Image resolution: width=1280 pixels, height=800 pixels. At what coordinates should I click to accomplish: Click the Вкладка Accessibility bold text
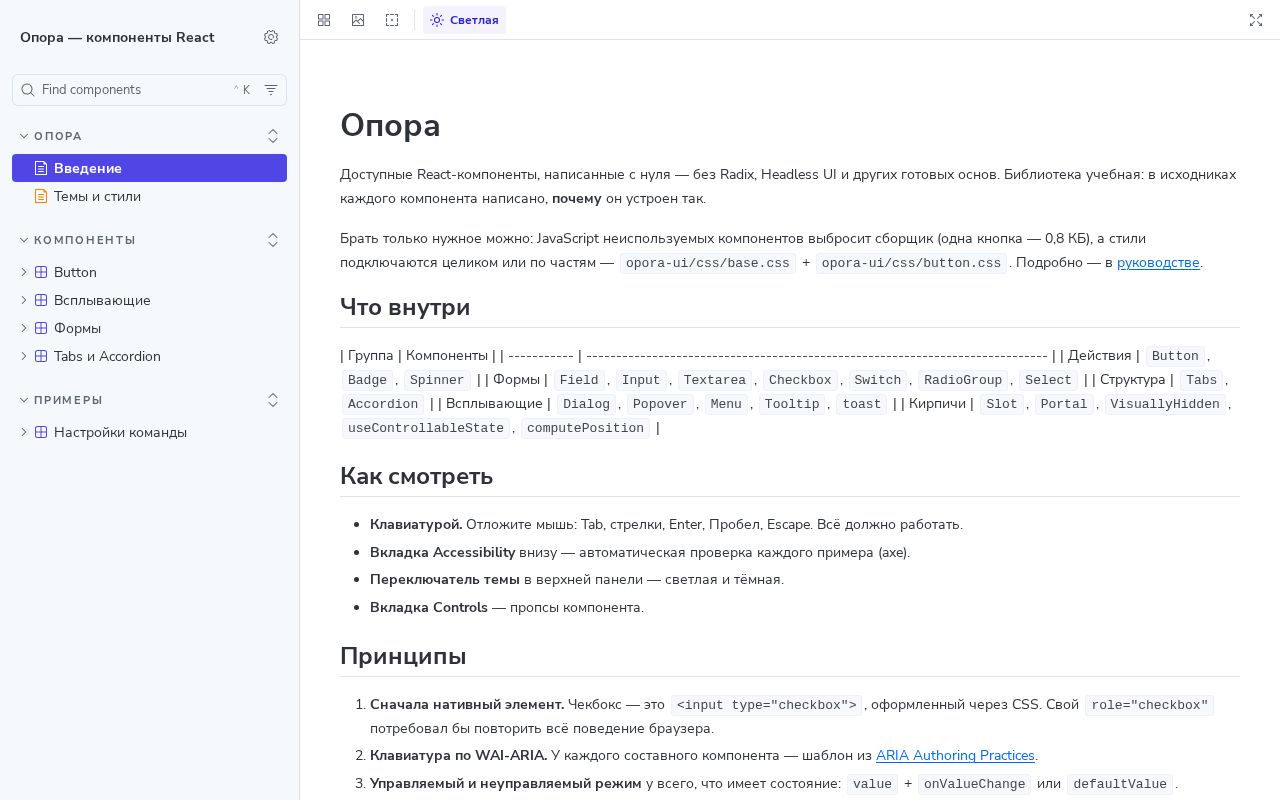(x=442, y=552)
